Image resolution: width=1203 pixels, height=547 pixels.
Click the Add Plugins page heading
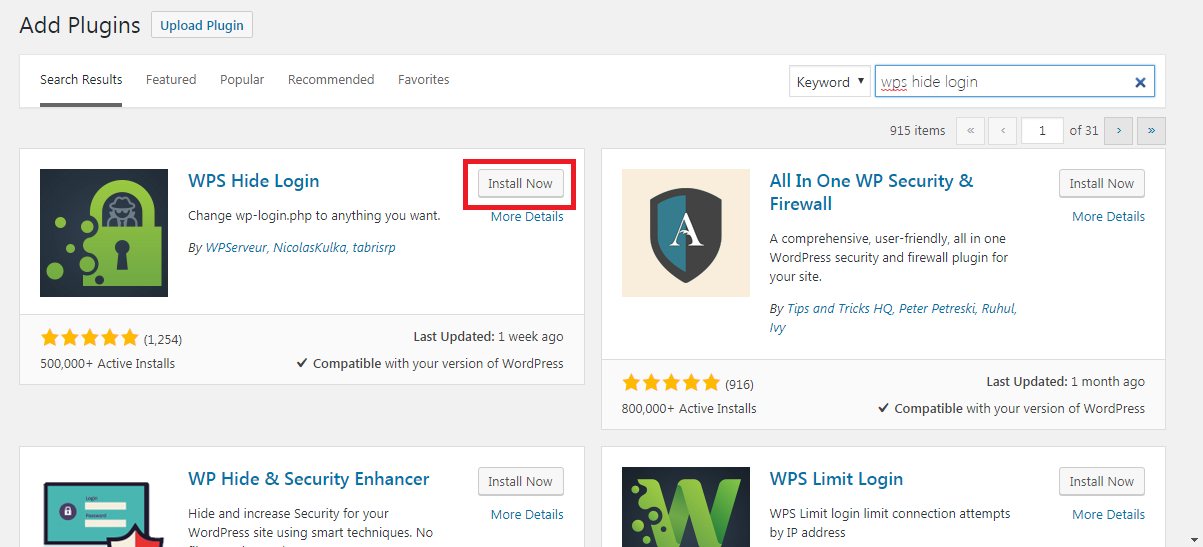tap(80, 26)
